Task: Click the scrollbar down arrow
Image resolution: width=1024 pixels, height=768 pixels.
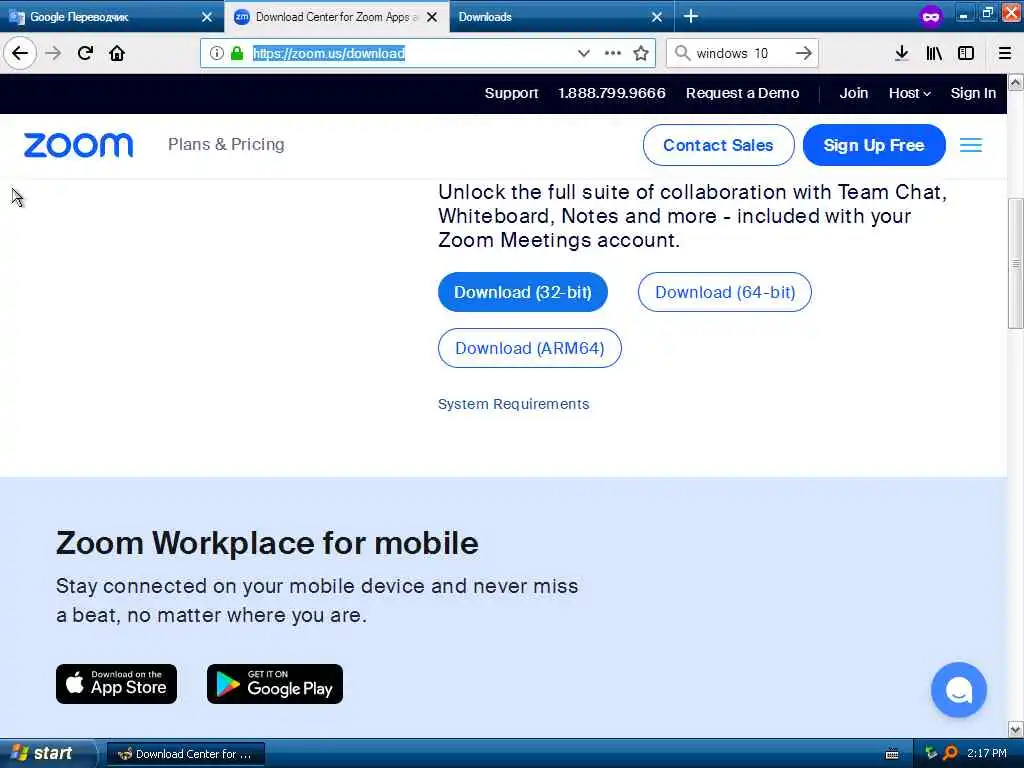Action: [x=1015, y=729]
